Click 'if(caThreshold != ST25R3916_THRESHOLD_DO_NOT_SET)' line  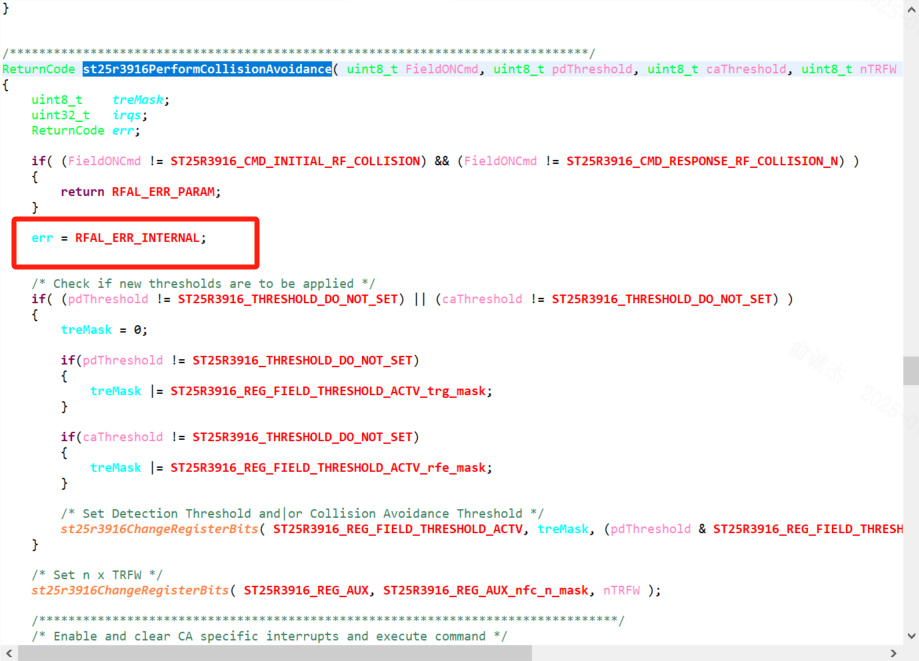click(240, 437)
